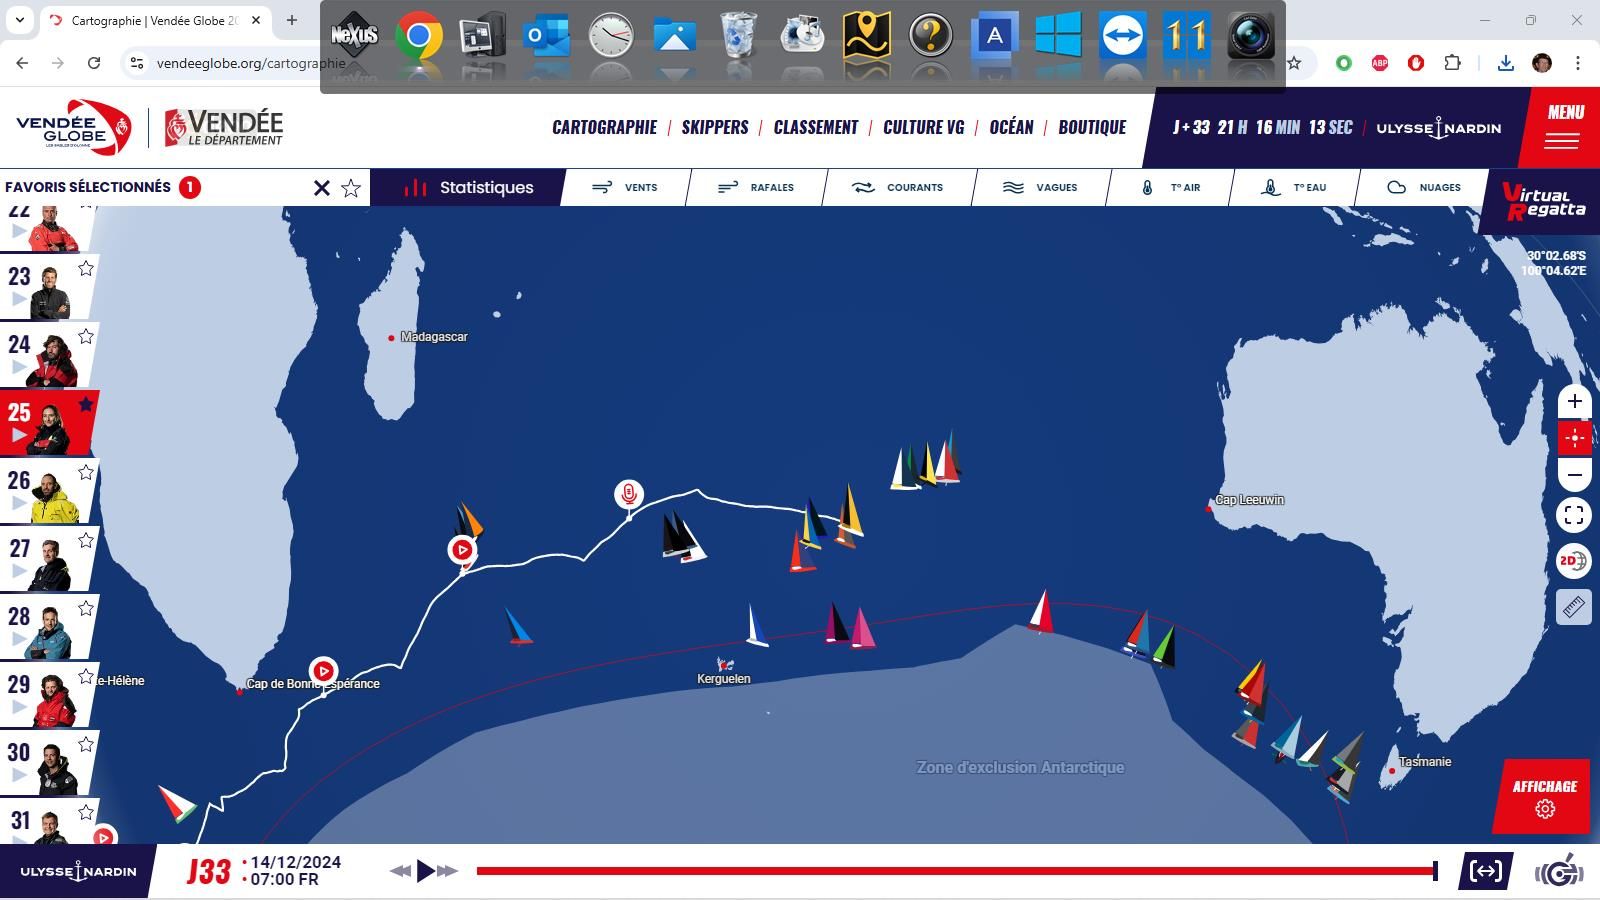Rewind the race timeline
This screenshot has height=900, width=1600.
400,871
